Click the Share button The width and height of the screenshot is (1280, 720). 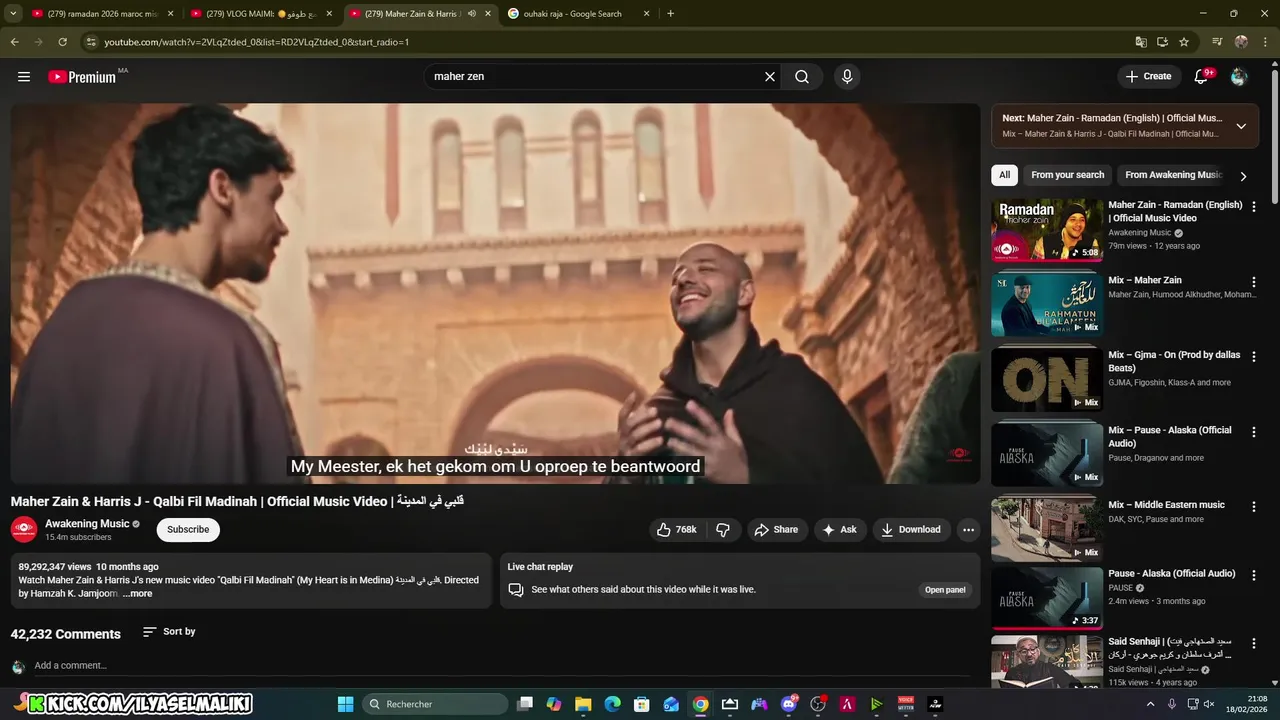pyautogui.click(x=776, y=530)
